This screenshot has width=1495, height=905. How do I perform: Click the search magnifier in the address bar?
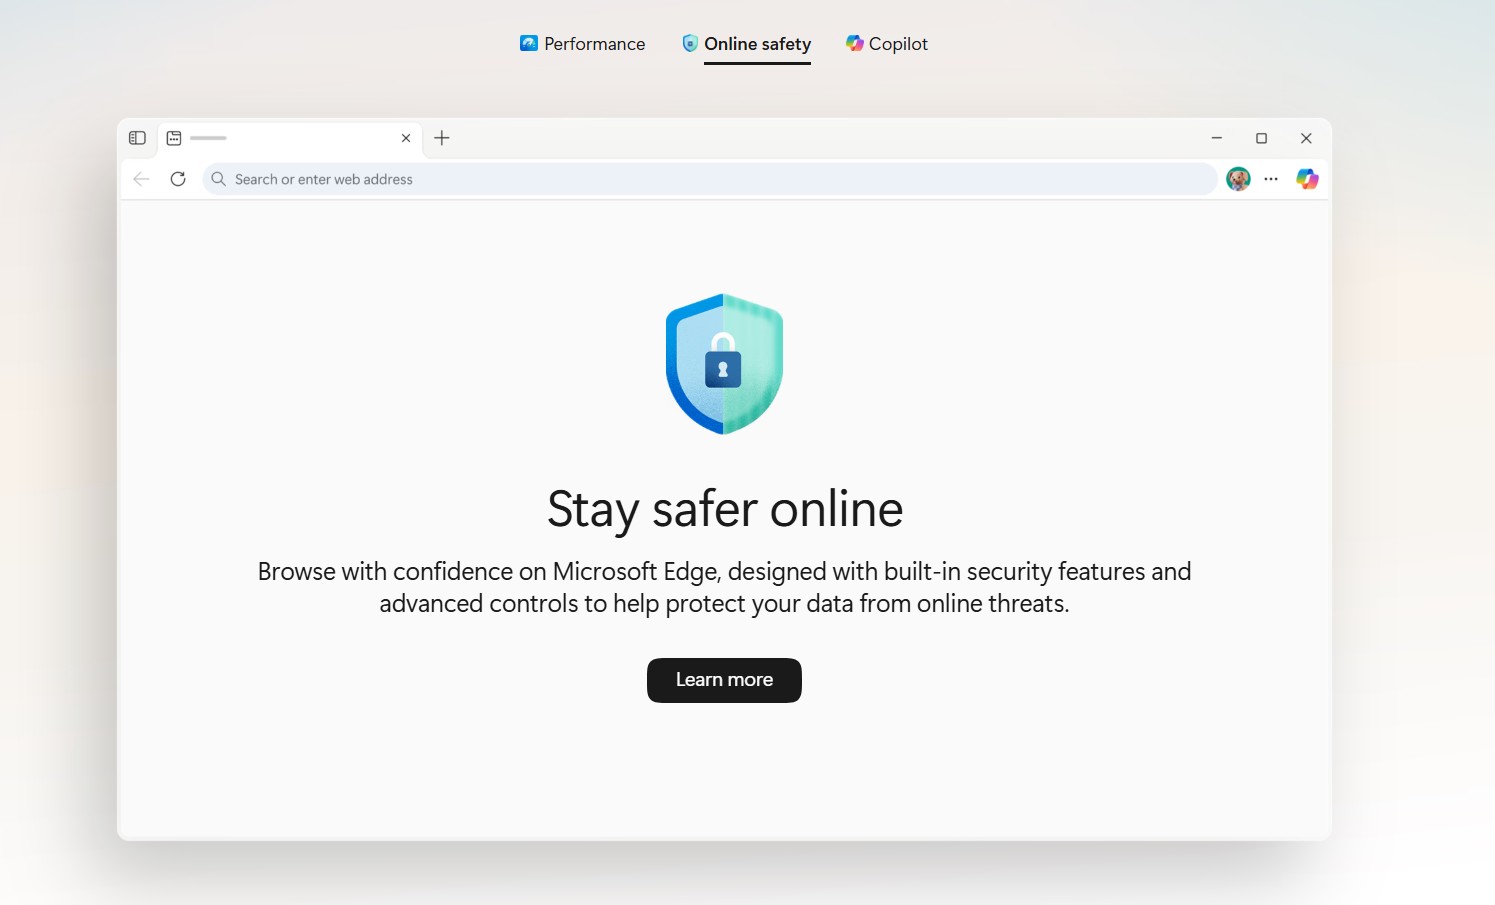click(x=218, y=179)
